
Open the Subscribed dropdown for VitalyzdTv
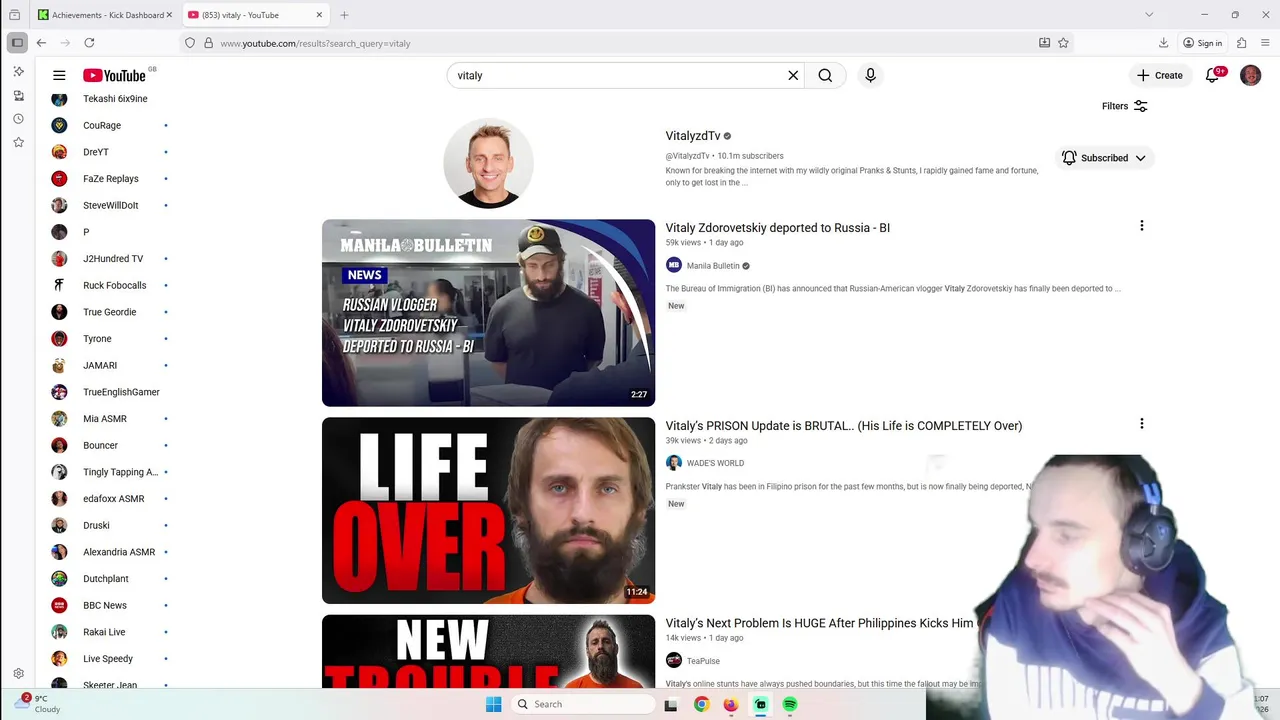tap(1104, 158)
